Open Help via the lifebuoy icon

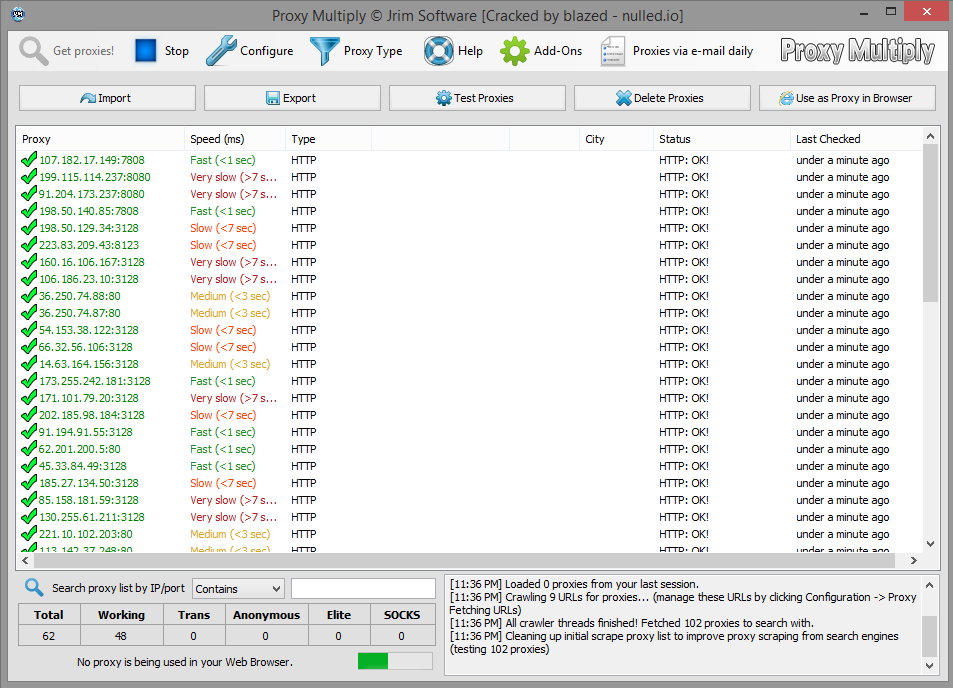click(x=438, y=50)
